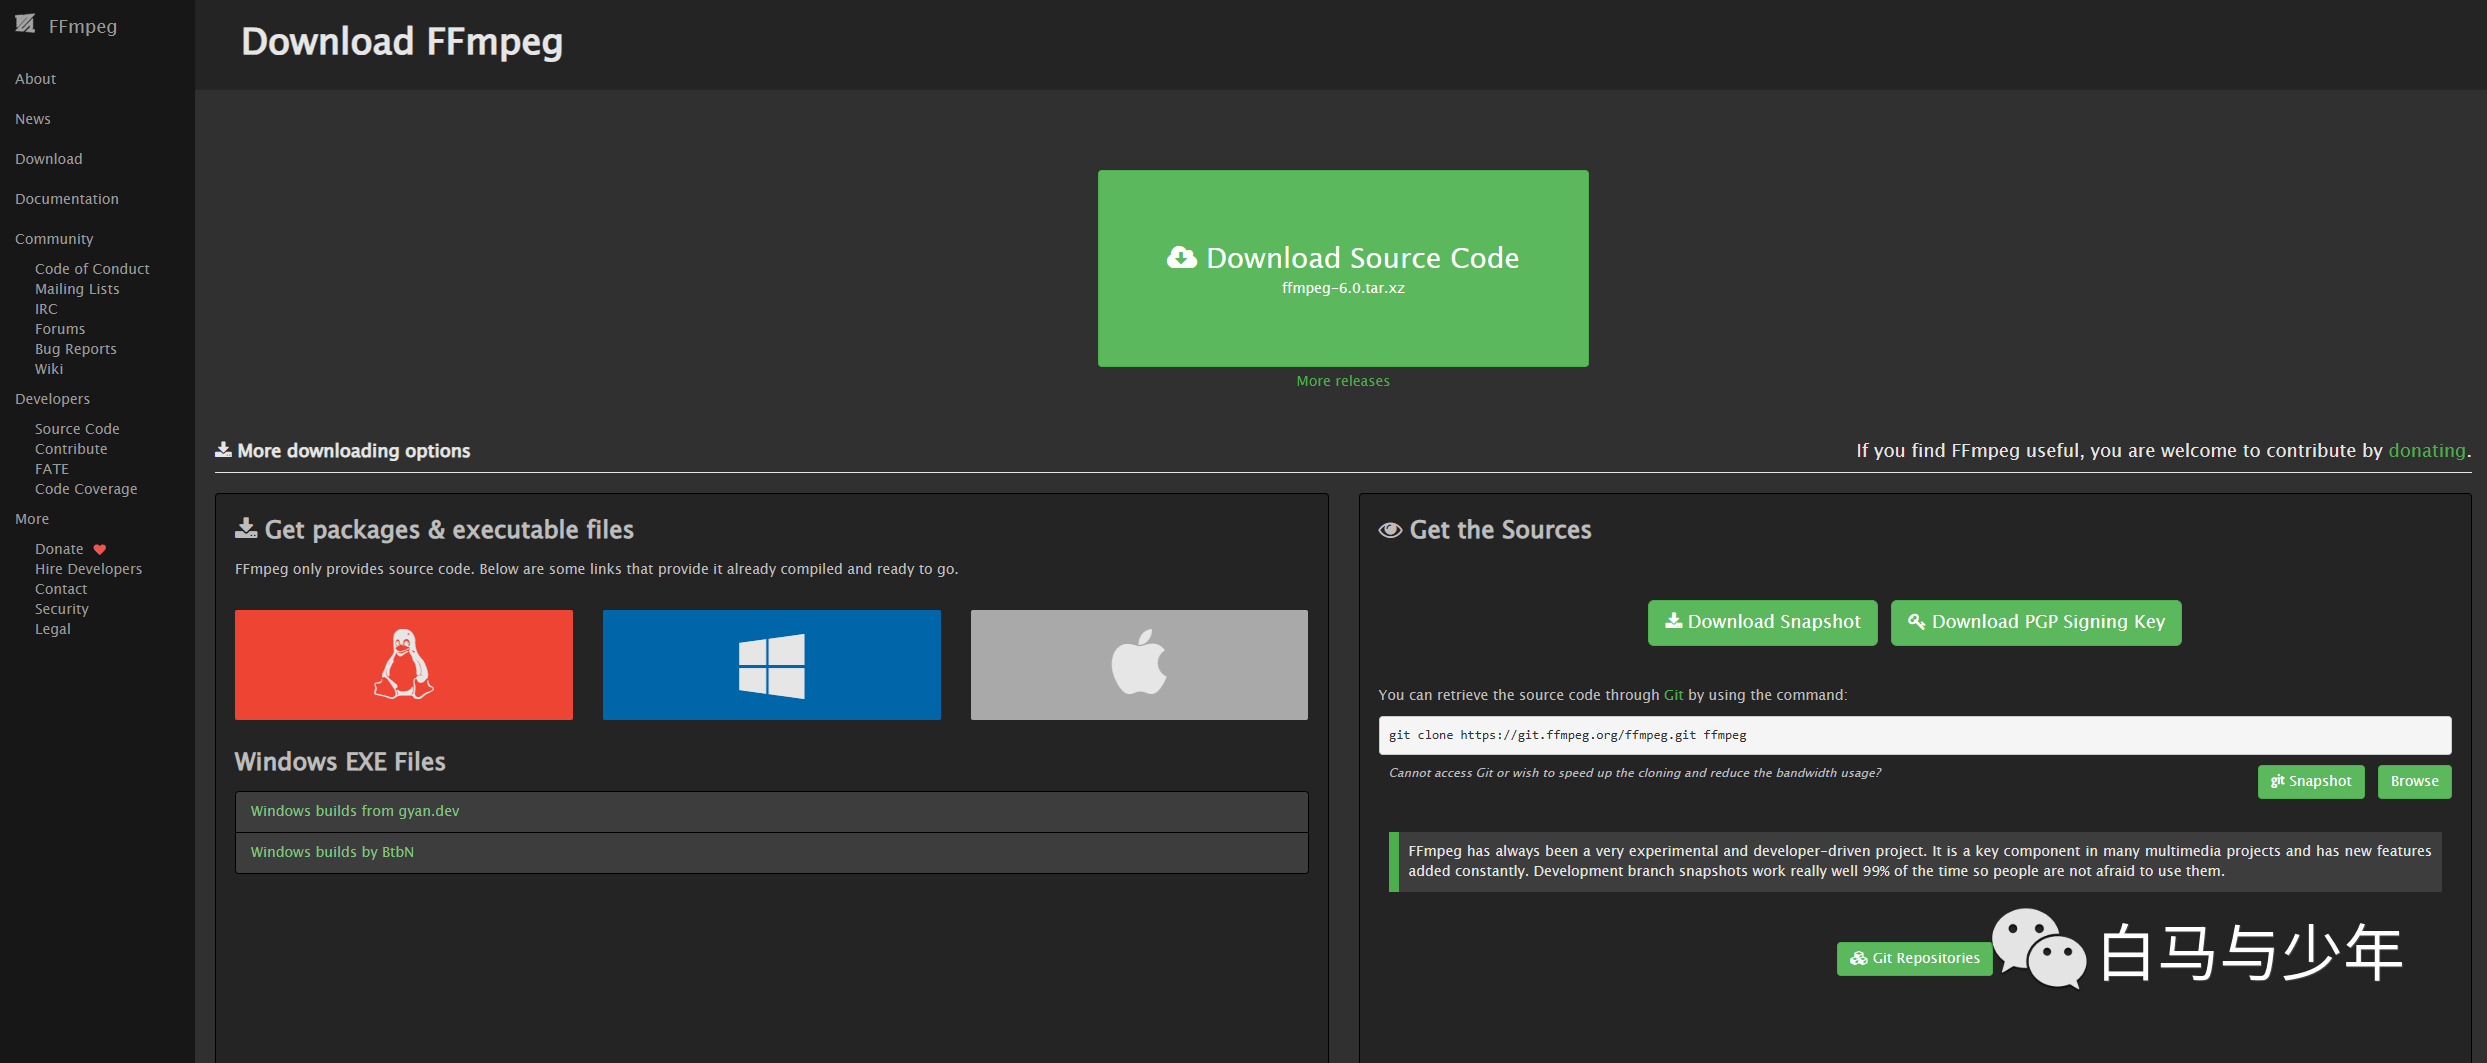
Task: Click the FFmpeg logo icon in sidebar
Action: point(25,24)
